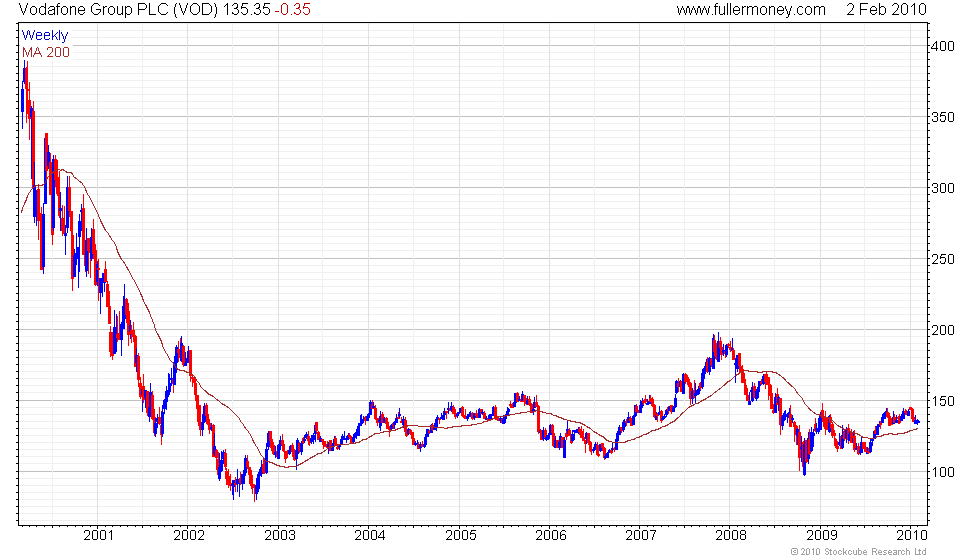Click the 250 y-axis label
The image size is (980, 560).
942,259
